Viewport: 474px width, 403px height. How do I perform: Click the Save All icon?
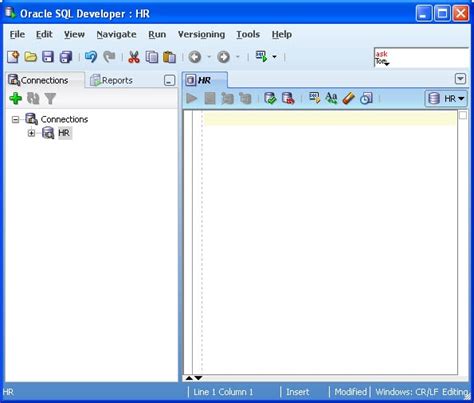click(66, 57)
